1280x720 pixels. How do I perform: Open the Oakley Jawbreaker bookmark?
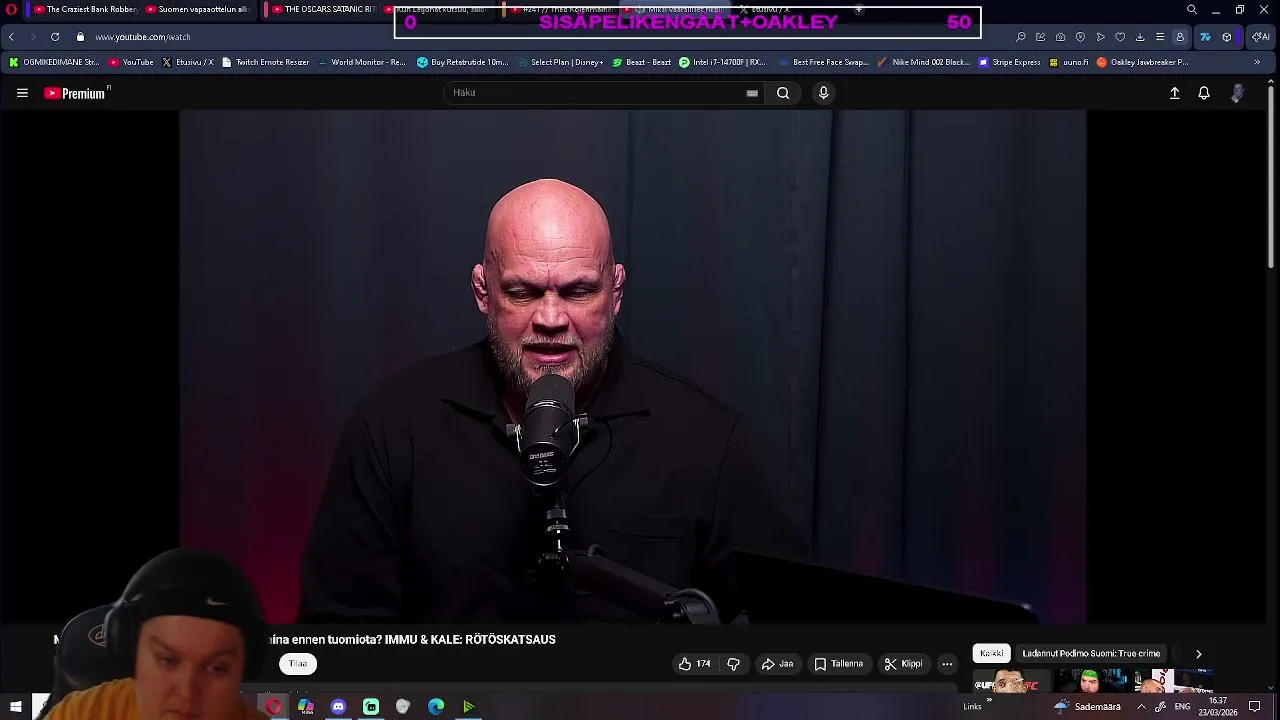coord(1142,62)
